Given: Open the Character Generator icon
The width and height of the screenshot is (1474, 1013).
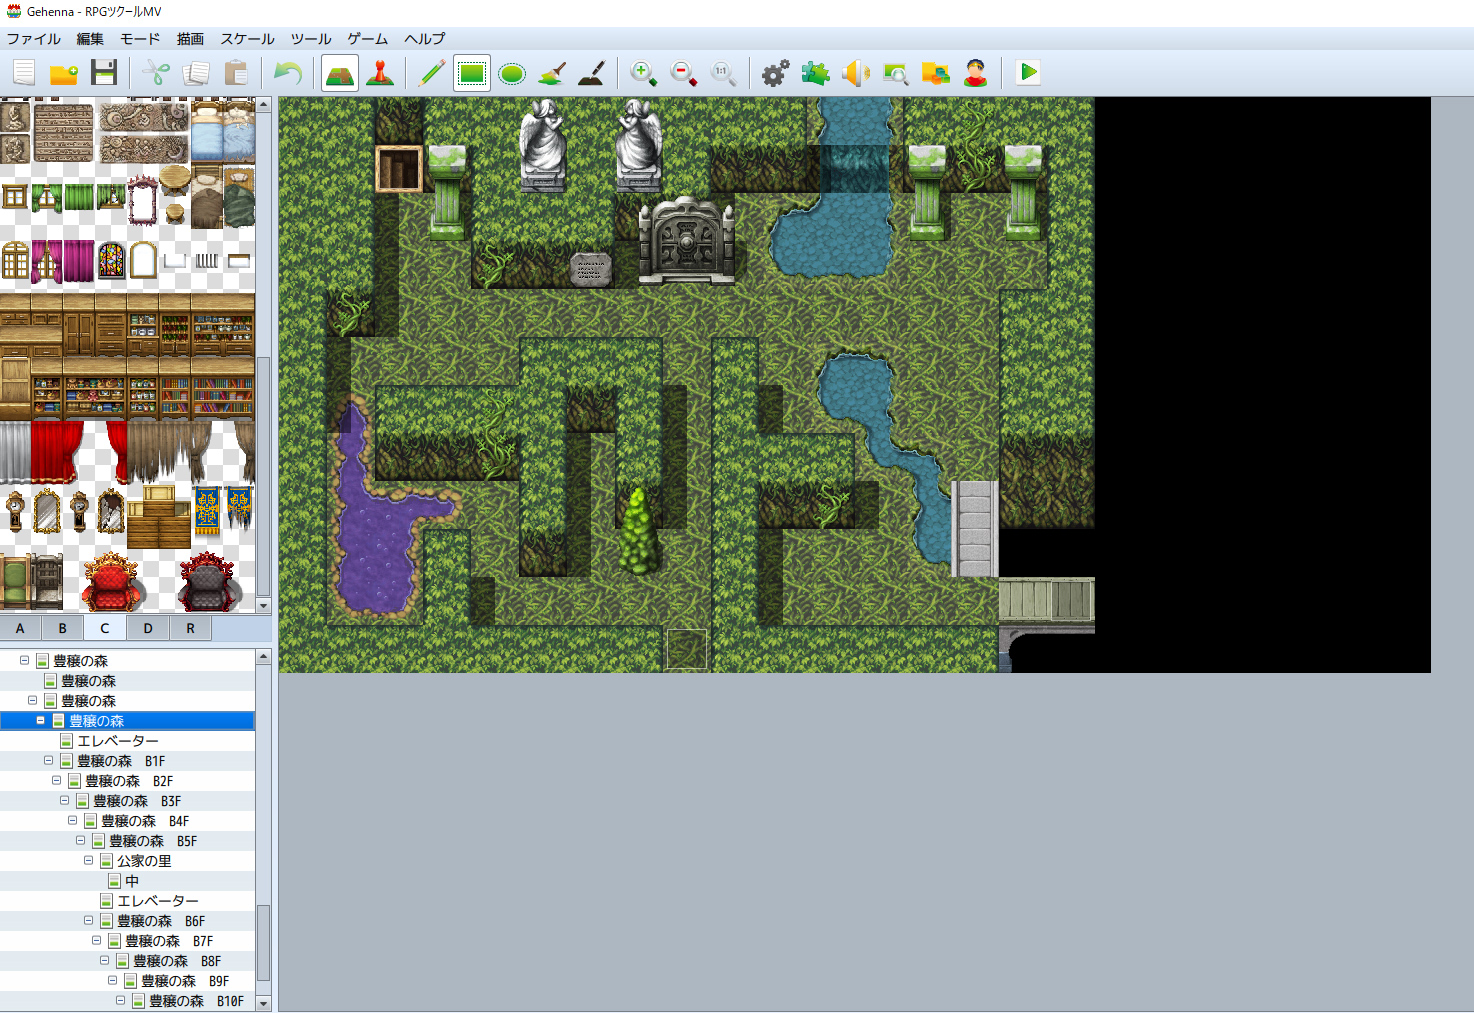Looking at the screenshot, I should (976, 73).
